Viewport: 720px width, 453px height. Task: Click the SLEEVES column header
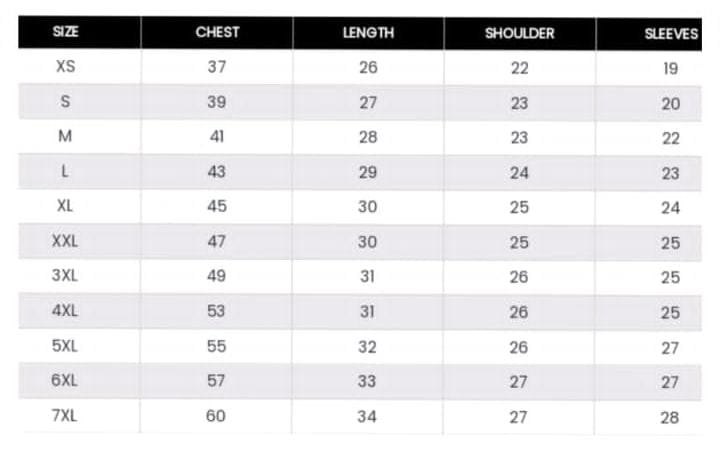coord(671,34)
